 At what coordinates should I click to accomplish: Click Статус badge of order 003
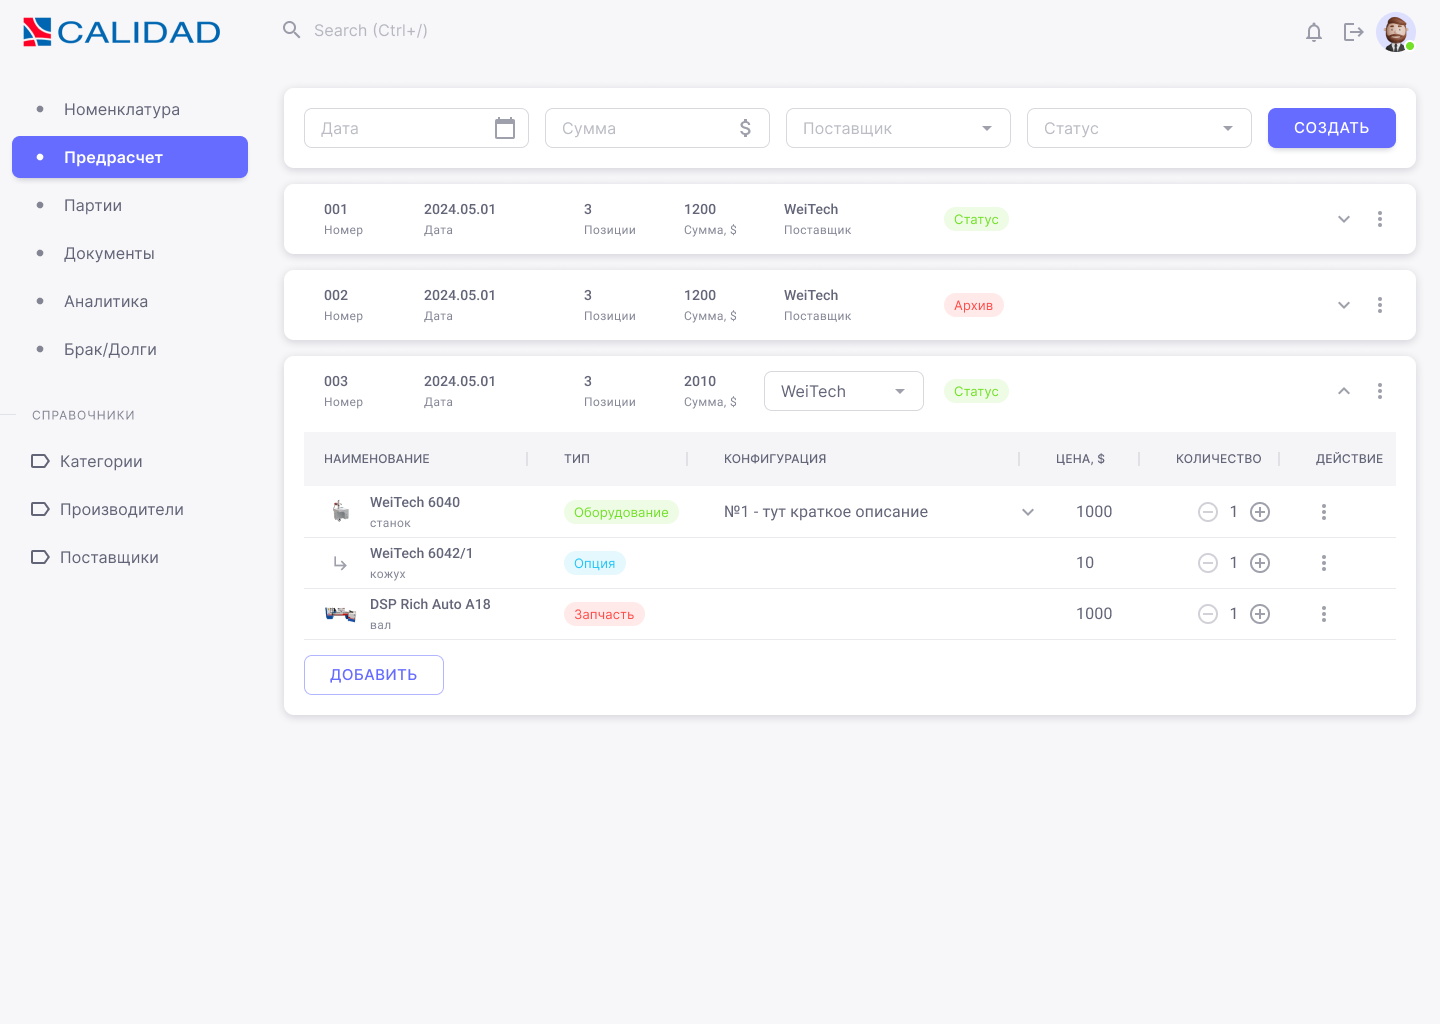pos(976,391)
